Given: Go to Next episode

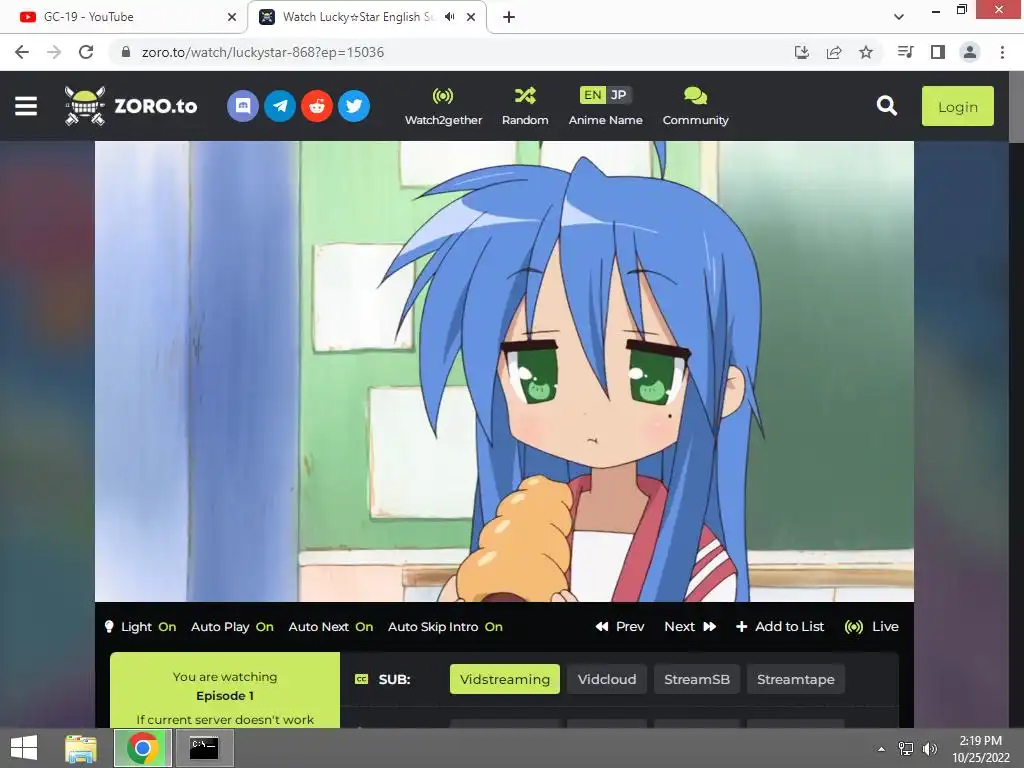Looking at the screenshot, I should (x=690, y=627).
